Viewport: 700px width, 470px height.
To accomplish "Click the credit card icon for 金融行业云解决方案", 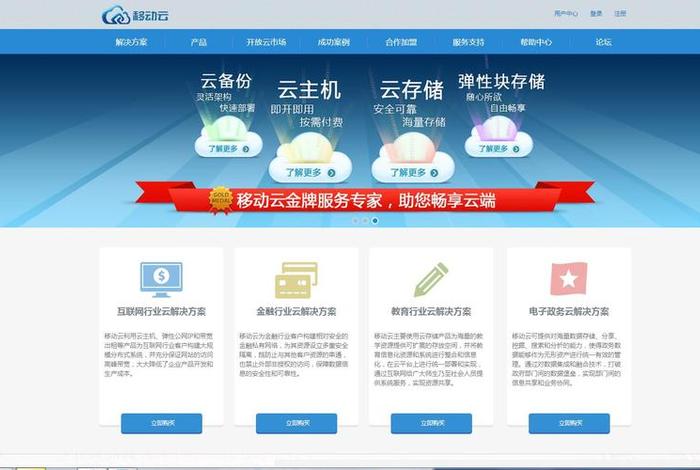I will coord(296,280).
